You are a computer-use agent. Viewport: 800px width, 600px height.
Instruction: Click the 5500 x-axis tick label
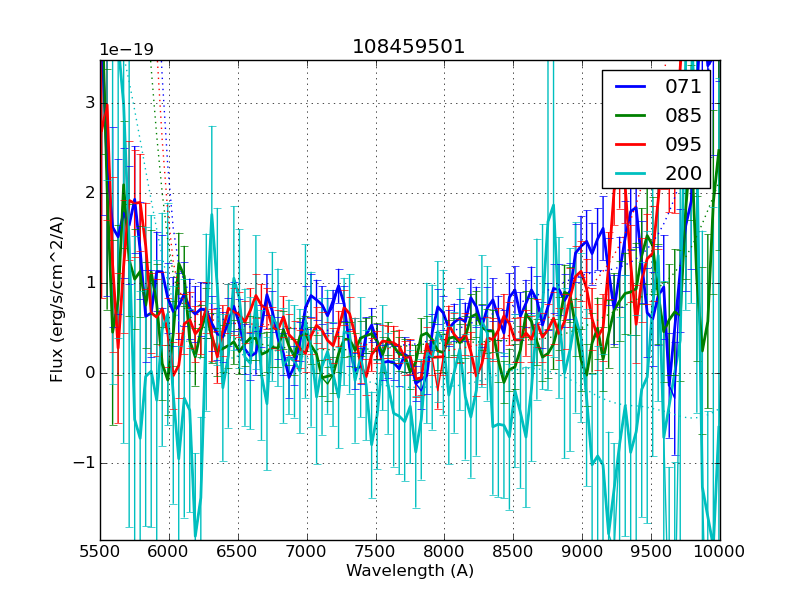(x=100, y=551)
